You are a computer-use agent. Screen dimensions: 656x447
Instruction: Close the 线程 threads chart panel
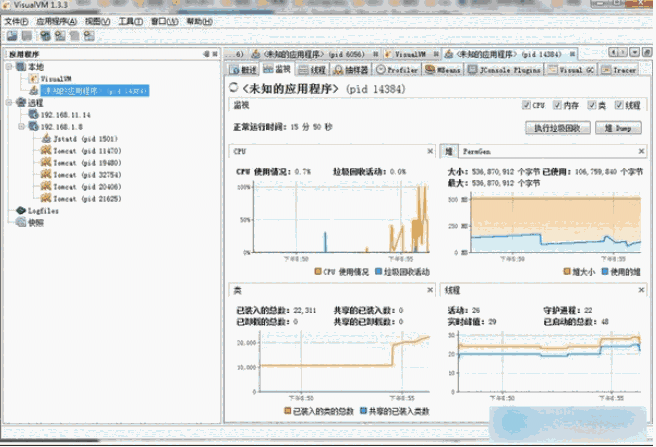pos(641,290)
